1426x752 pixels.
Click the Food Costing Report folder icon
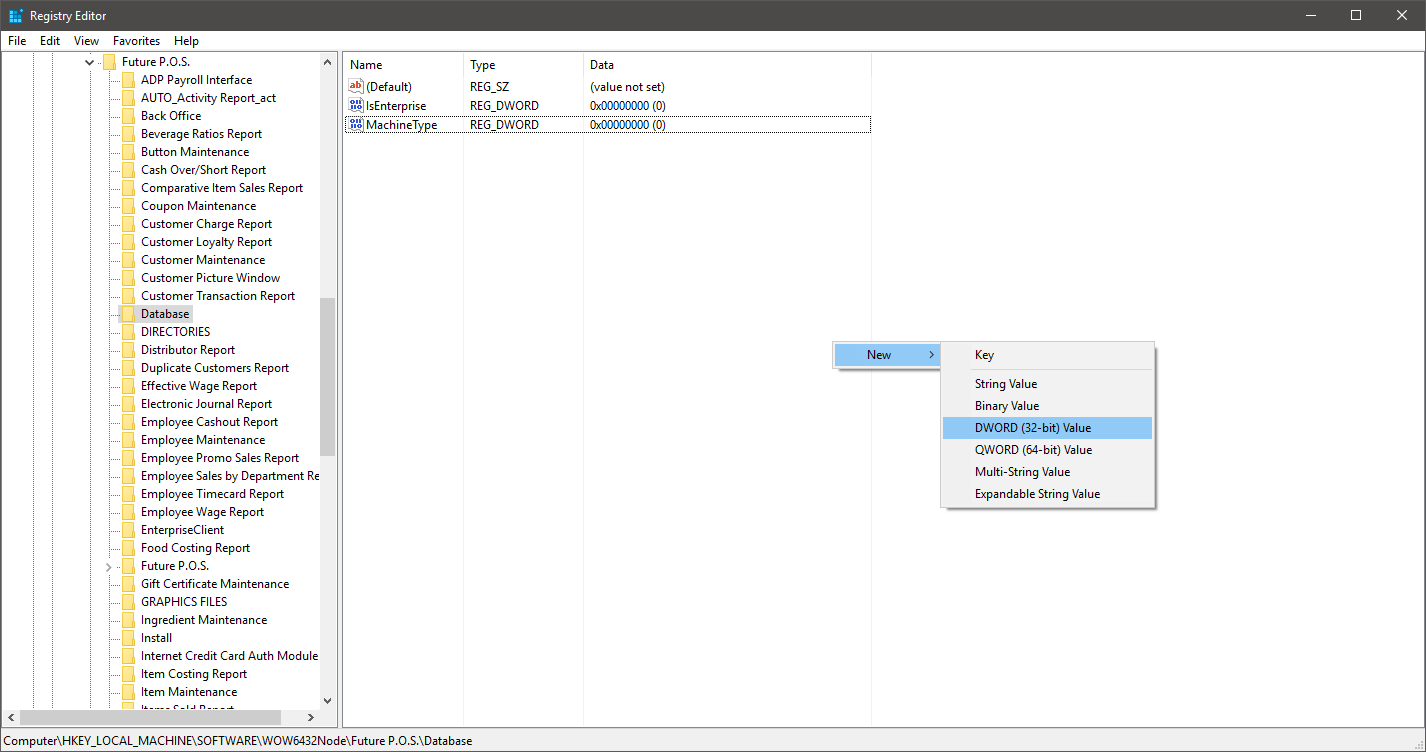click(x=128, y=548)
